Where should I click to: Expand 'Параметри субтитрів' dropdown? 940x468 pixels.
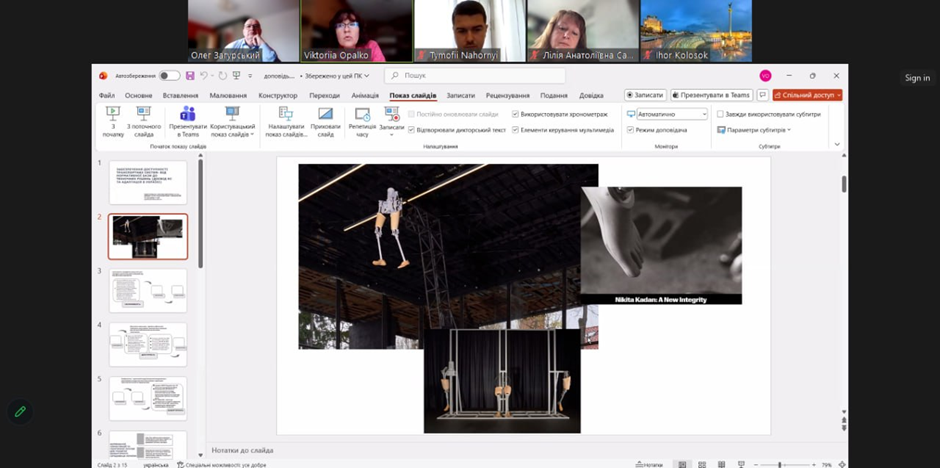click(754, 130)
